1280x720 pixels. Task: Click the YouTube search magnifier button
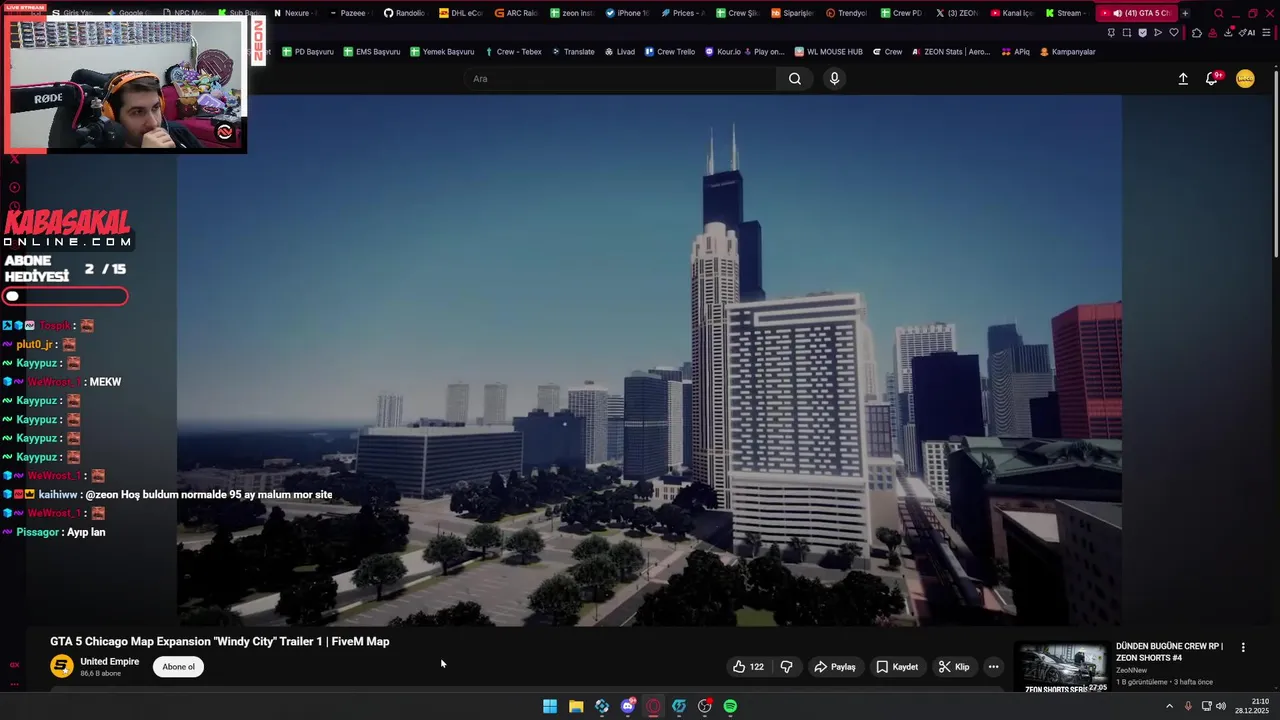coord(794,79)
